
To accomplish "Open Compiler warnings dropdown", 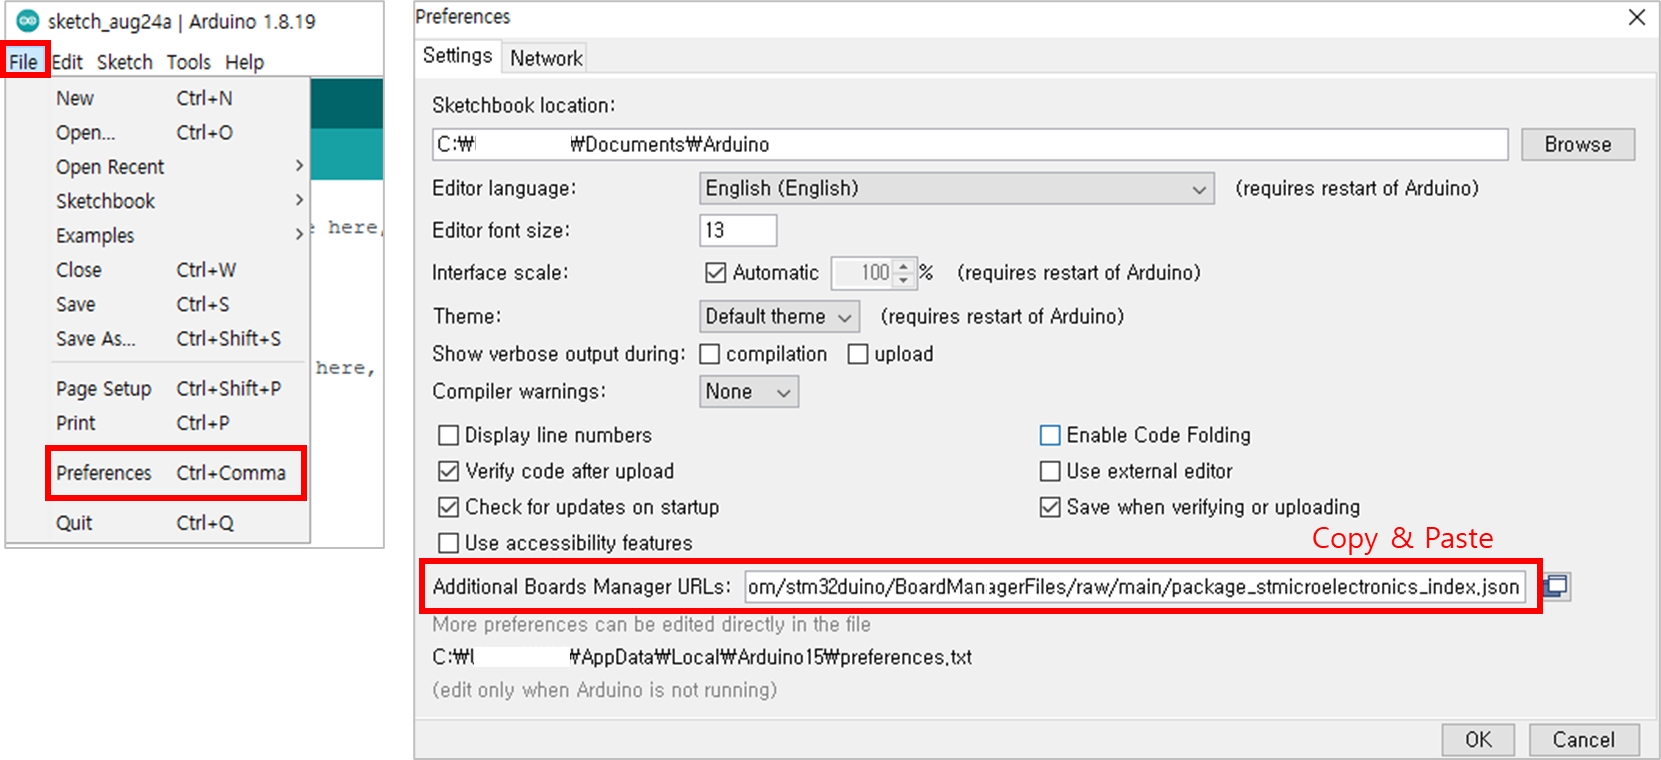I will pos(748,392).
